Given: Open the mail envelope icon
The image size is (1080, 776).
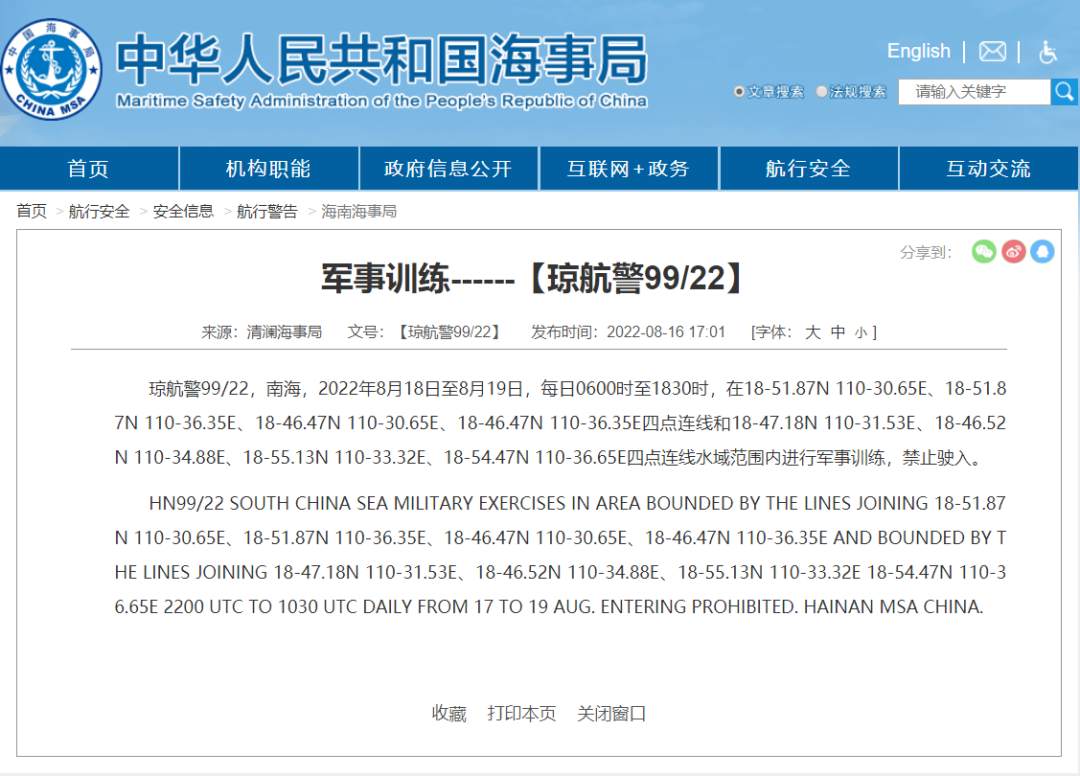Looking at the screenshot, I should click(993, 51).
